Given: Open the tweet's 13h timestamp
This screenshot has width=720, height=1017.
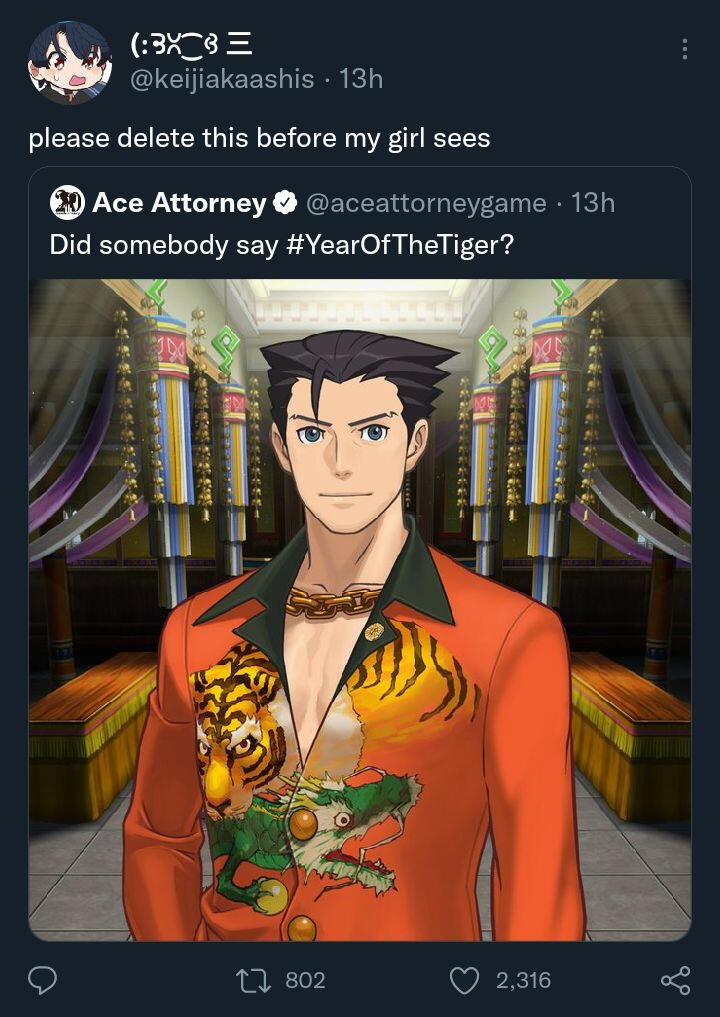Looking at the screenshot, I should pos(361,79).
